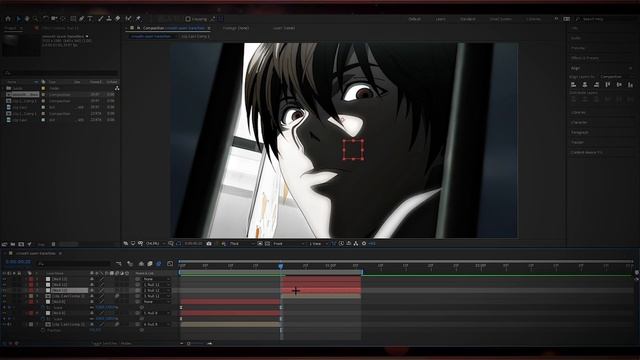The width and height of the screenshot is (640, 360).
Task: Select the Rotation tool
Action: pyautogui.click(x=45, y=19)
